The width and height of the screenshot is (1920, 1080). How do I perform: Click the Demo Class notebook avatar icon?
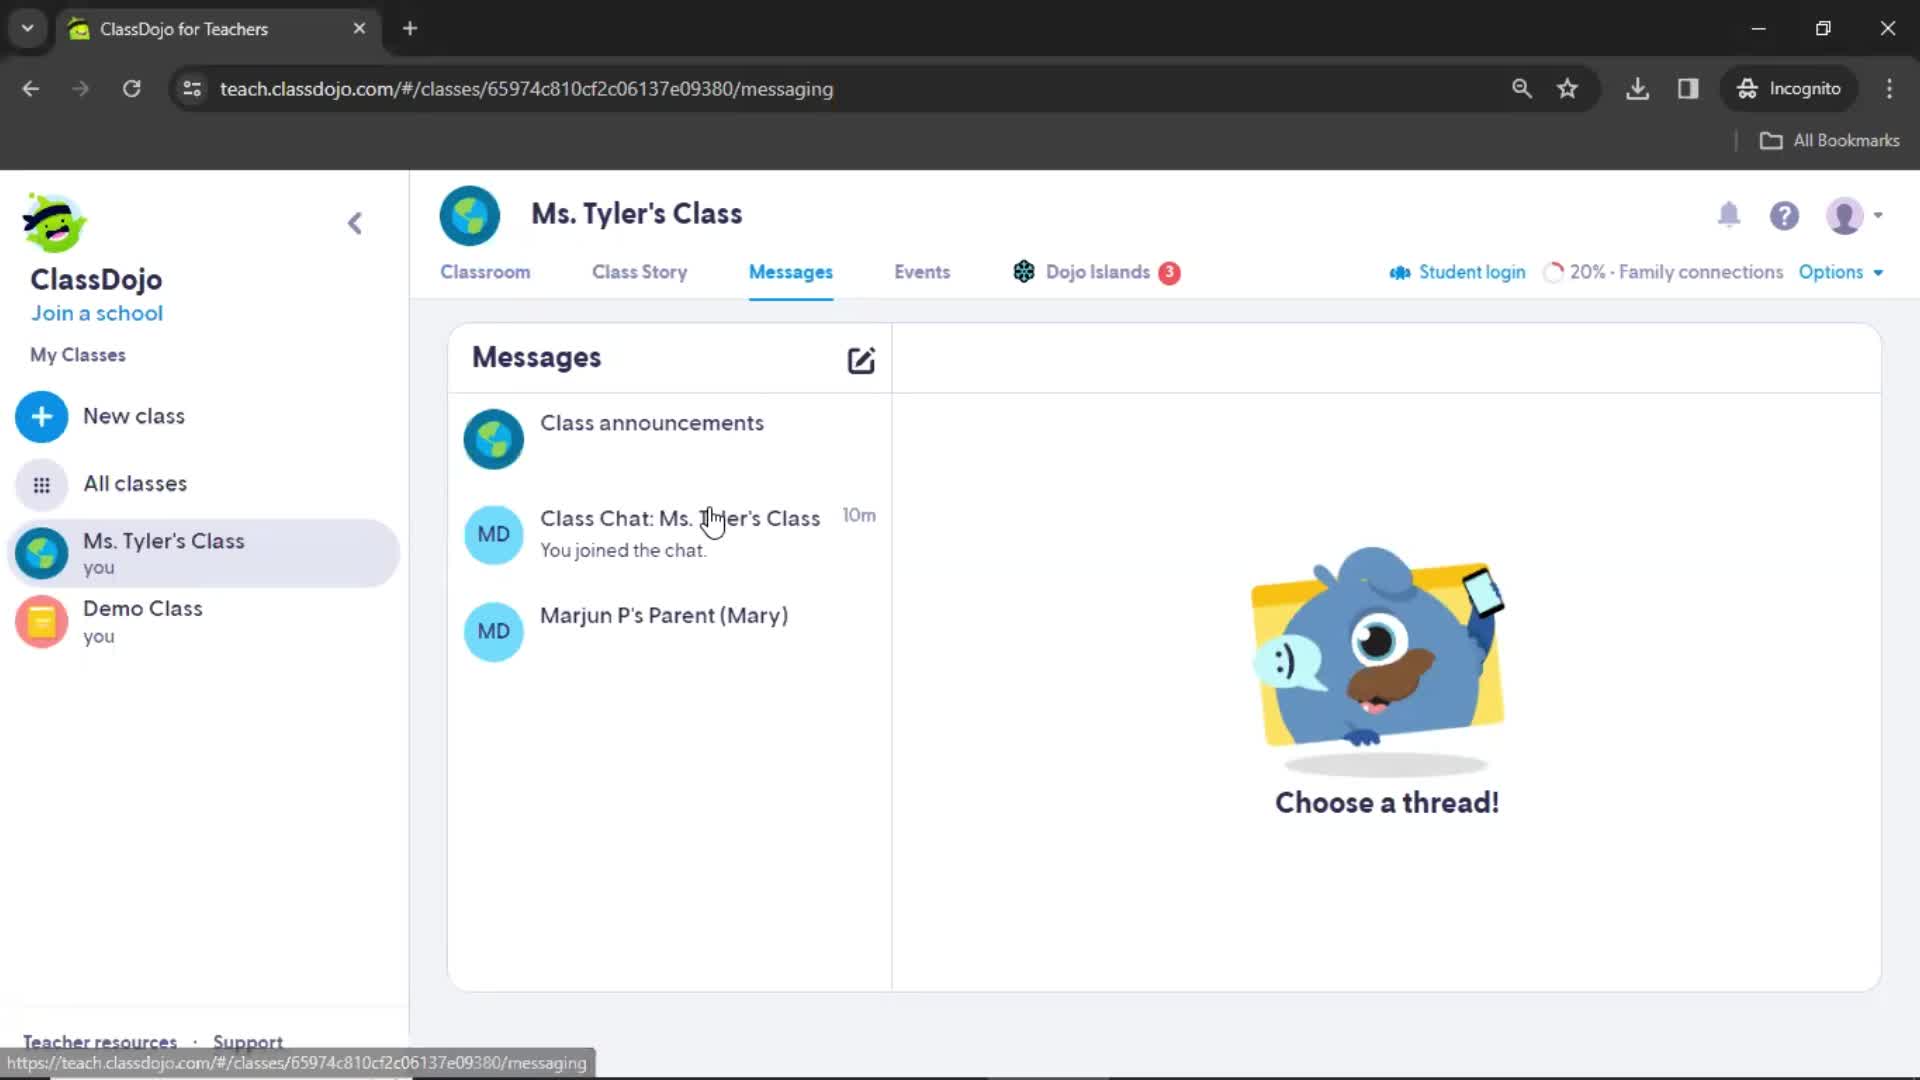coord(41,622)
